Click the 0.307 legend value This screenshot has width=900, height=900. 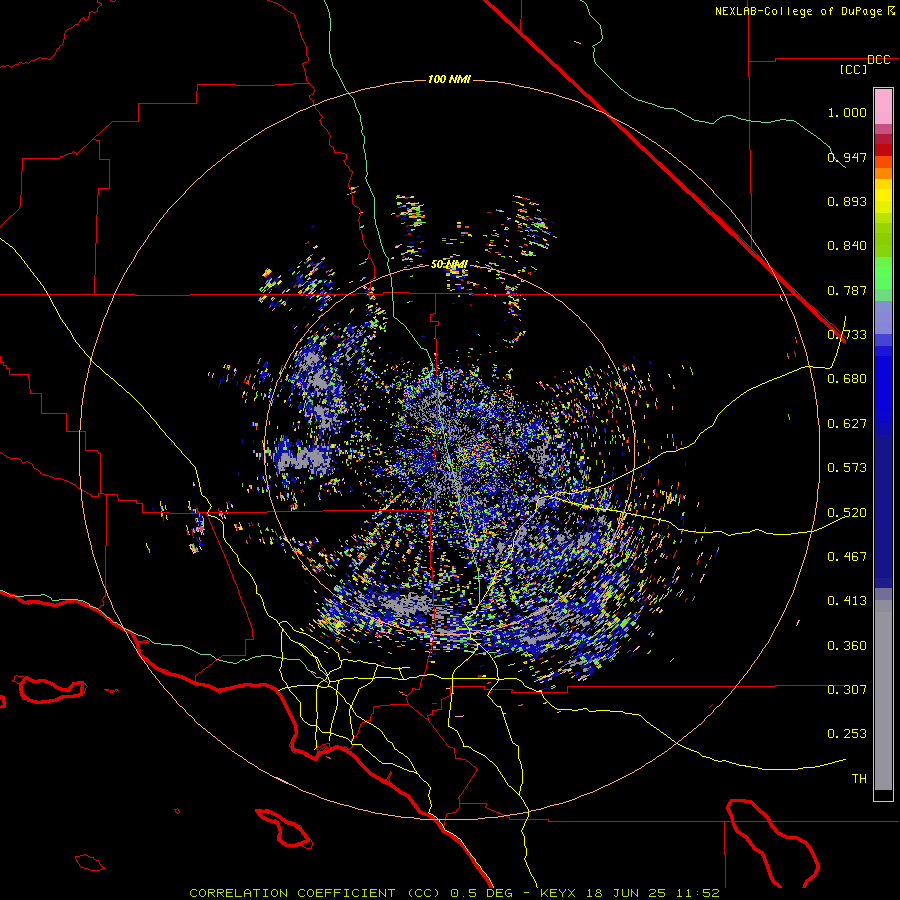point(847,690)
